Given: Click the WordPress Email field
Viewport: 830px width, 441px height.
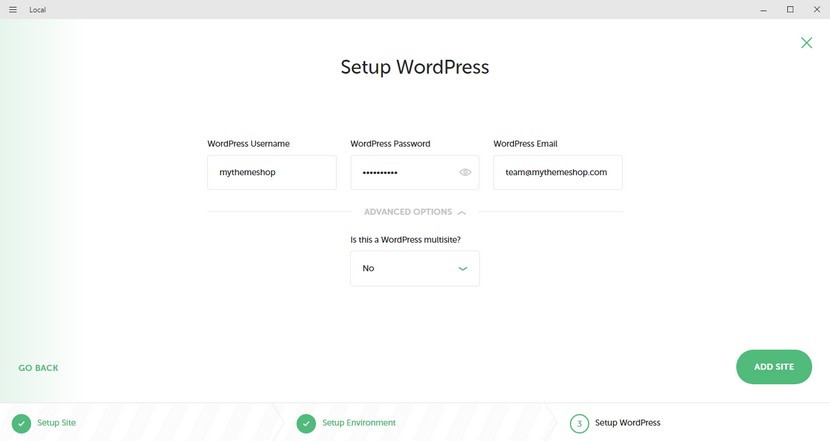Looking at the screenshot, I should point(557,172).
